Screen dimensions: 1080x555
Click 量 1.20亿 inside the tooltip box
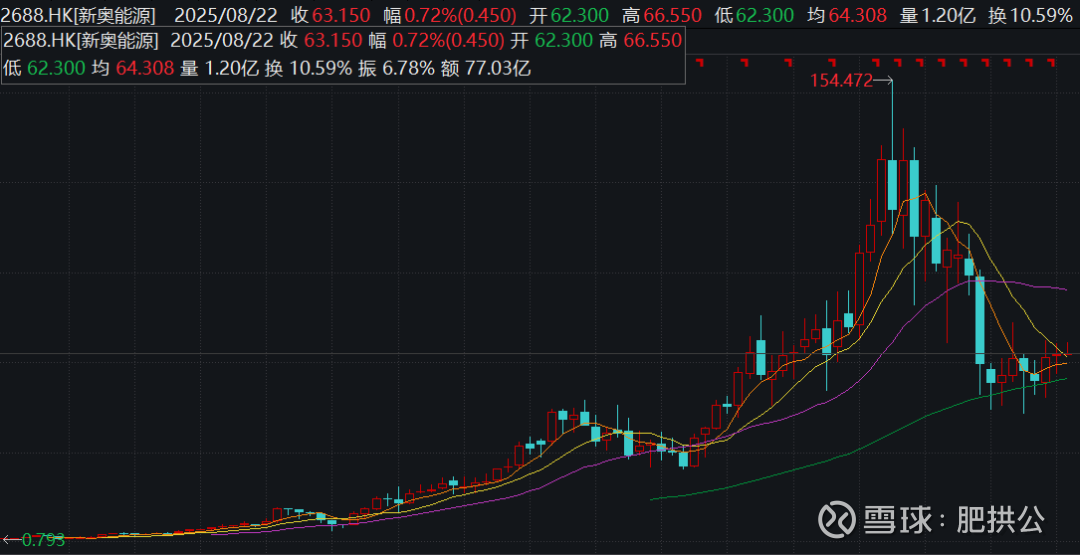coord(219,68)
